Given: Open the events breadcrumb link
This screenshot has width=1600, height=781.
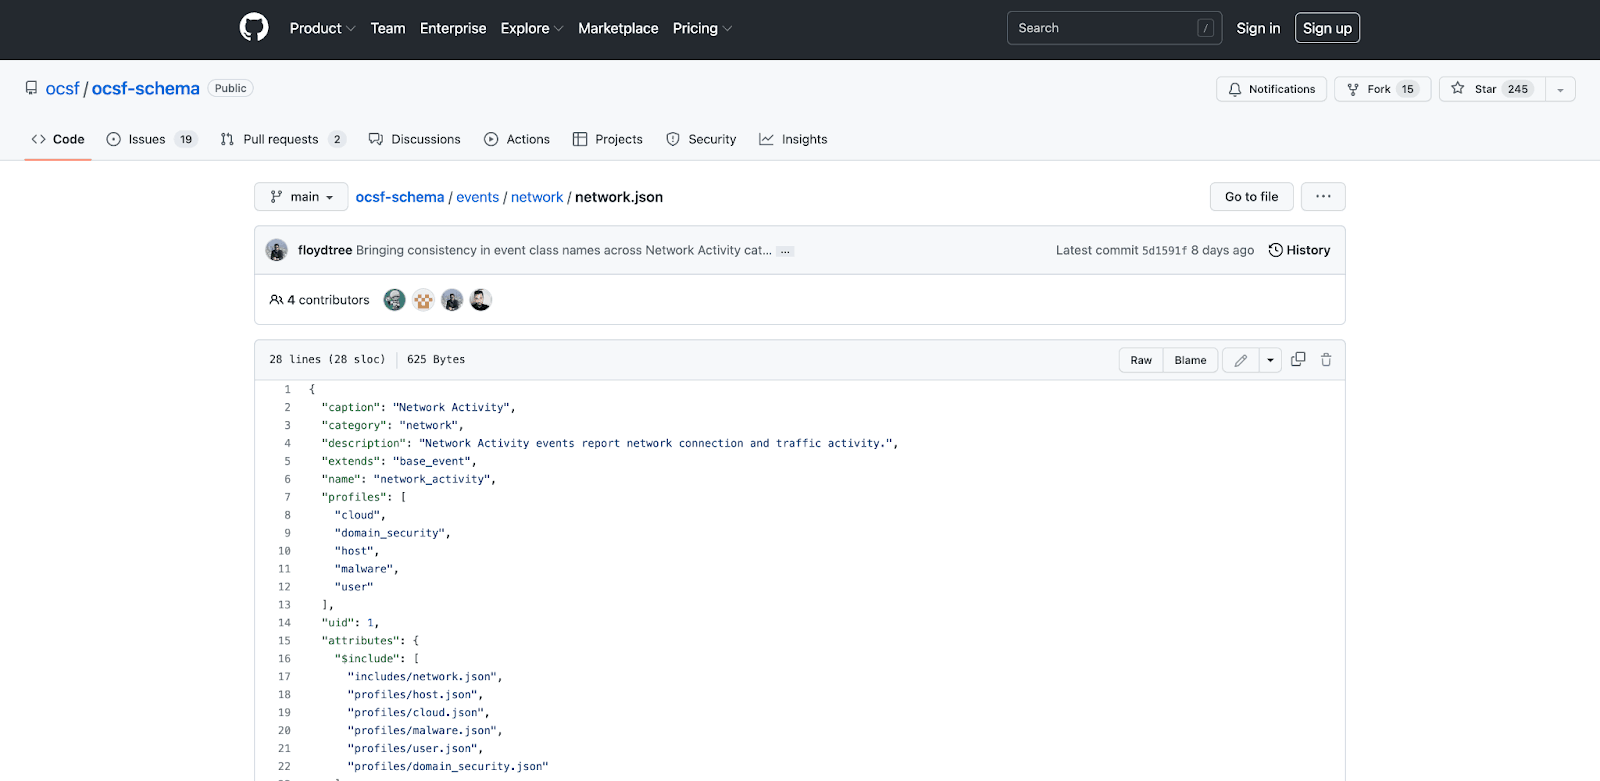Looking at the screenshot, I should coord(477,197).
